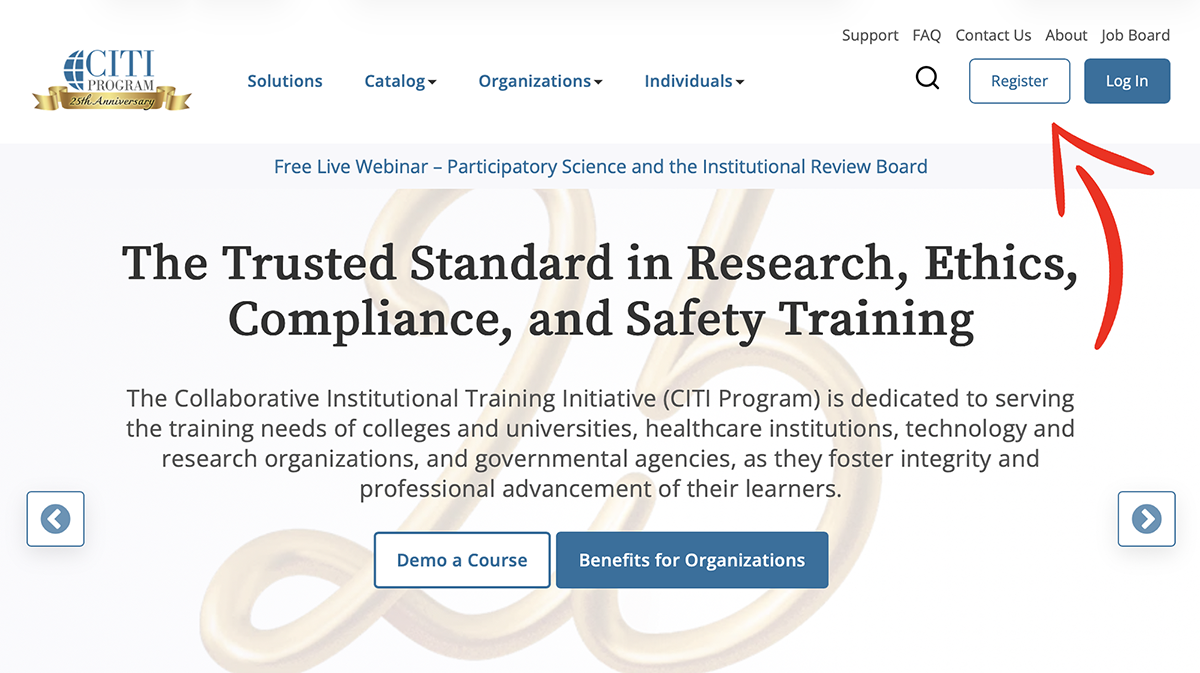Screen dimensions: 1200x673
Task: Open the Contact Us link
Action: (x=993, y=35)
